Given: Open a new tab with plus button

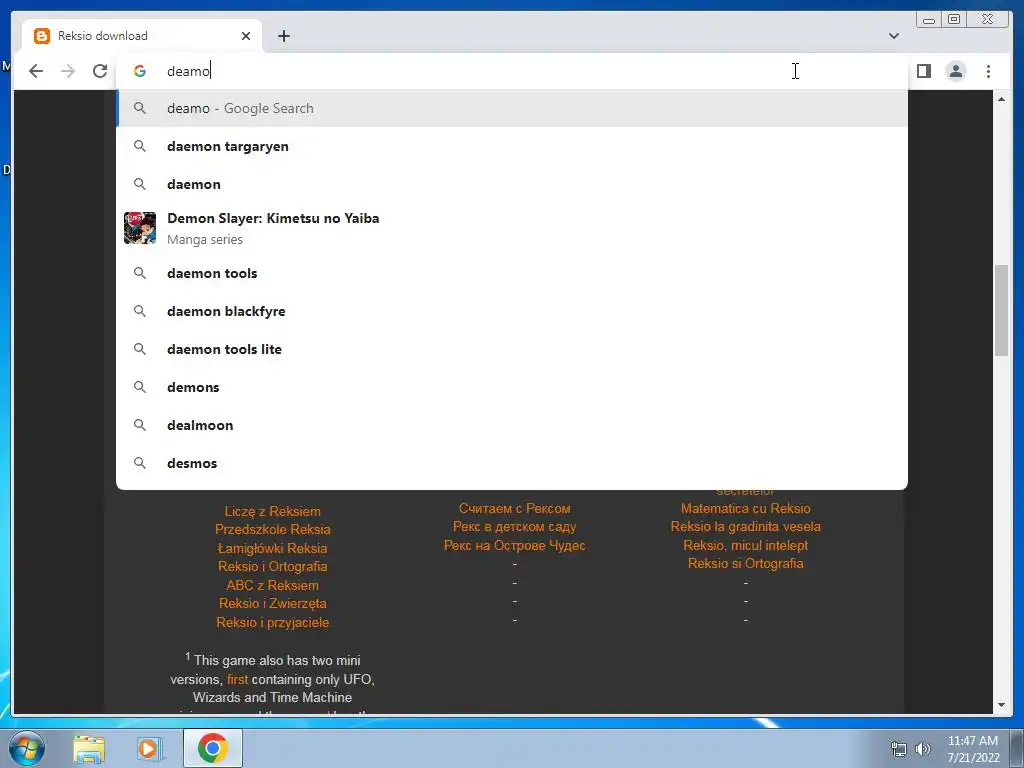Looking at the screenshot, I should [283, 36].
